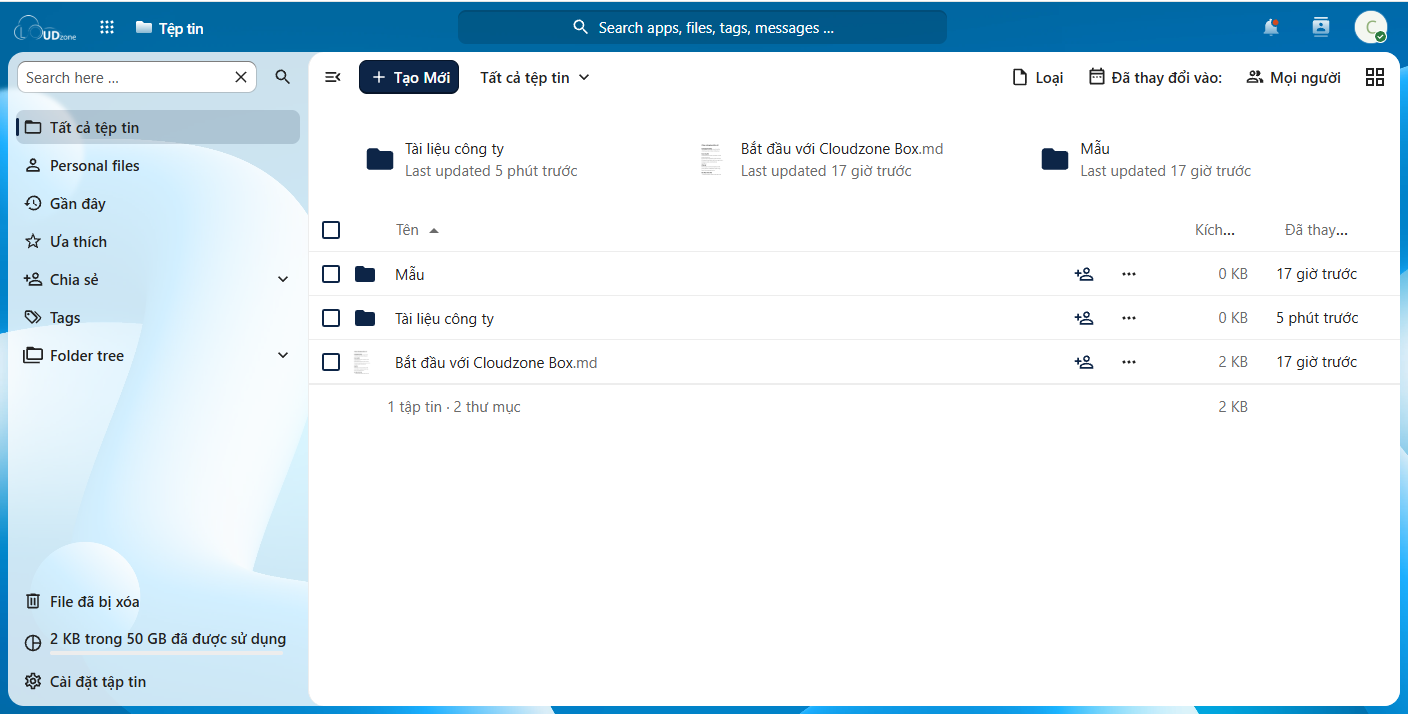Expand the Folder tree chevron

283,356
